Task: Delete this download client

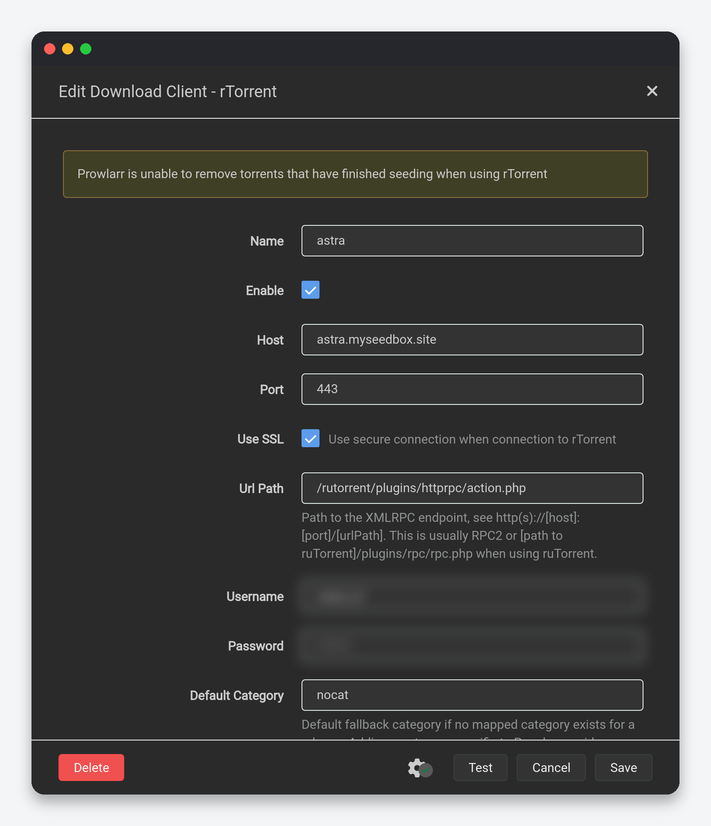Action: 91,768
